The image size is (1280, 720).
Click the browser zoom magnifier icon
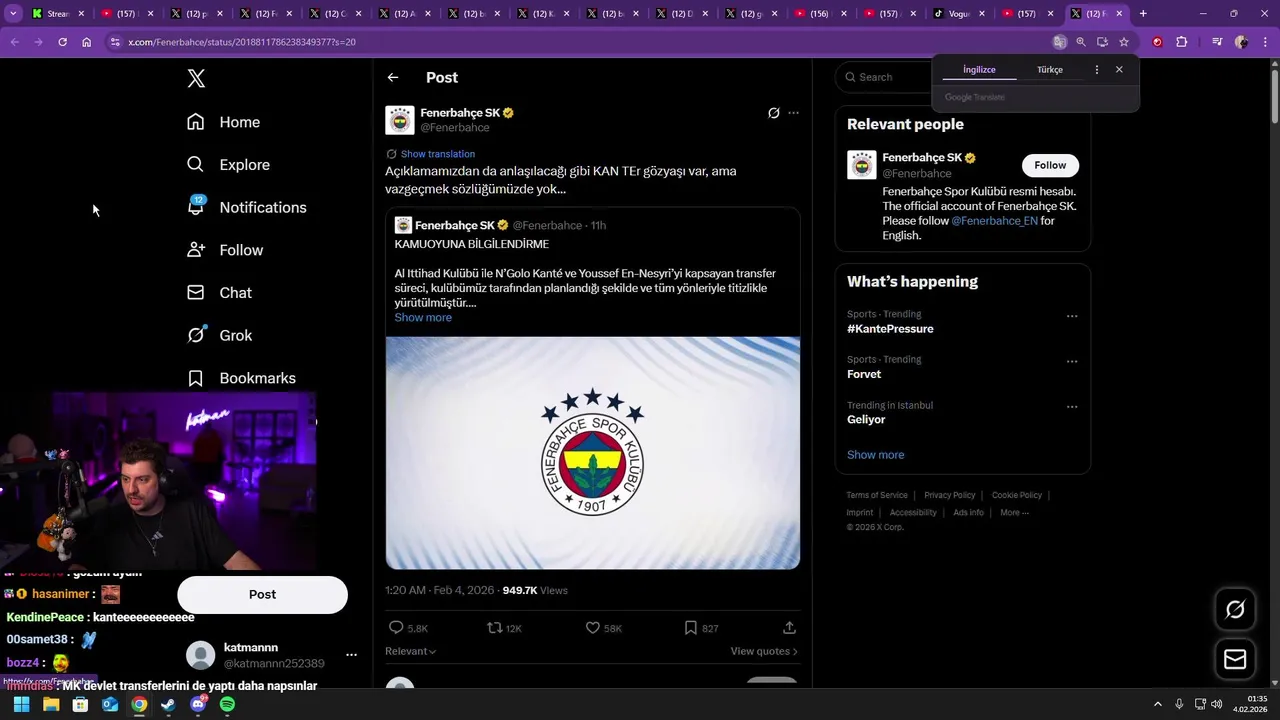pos(1081,42)
